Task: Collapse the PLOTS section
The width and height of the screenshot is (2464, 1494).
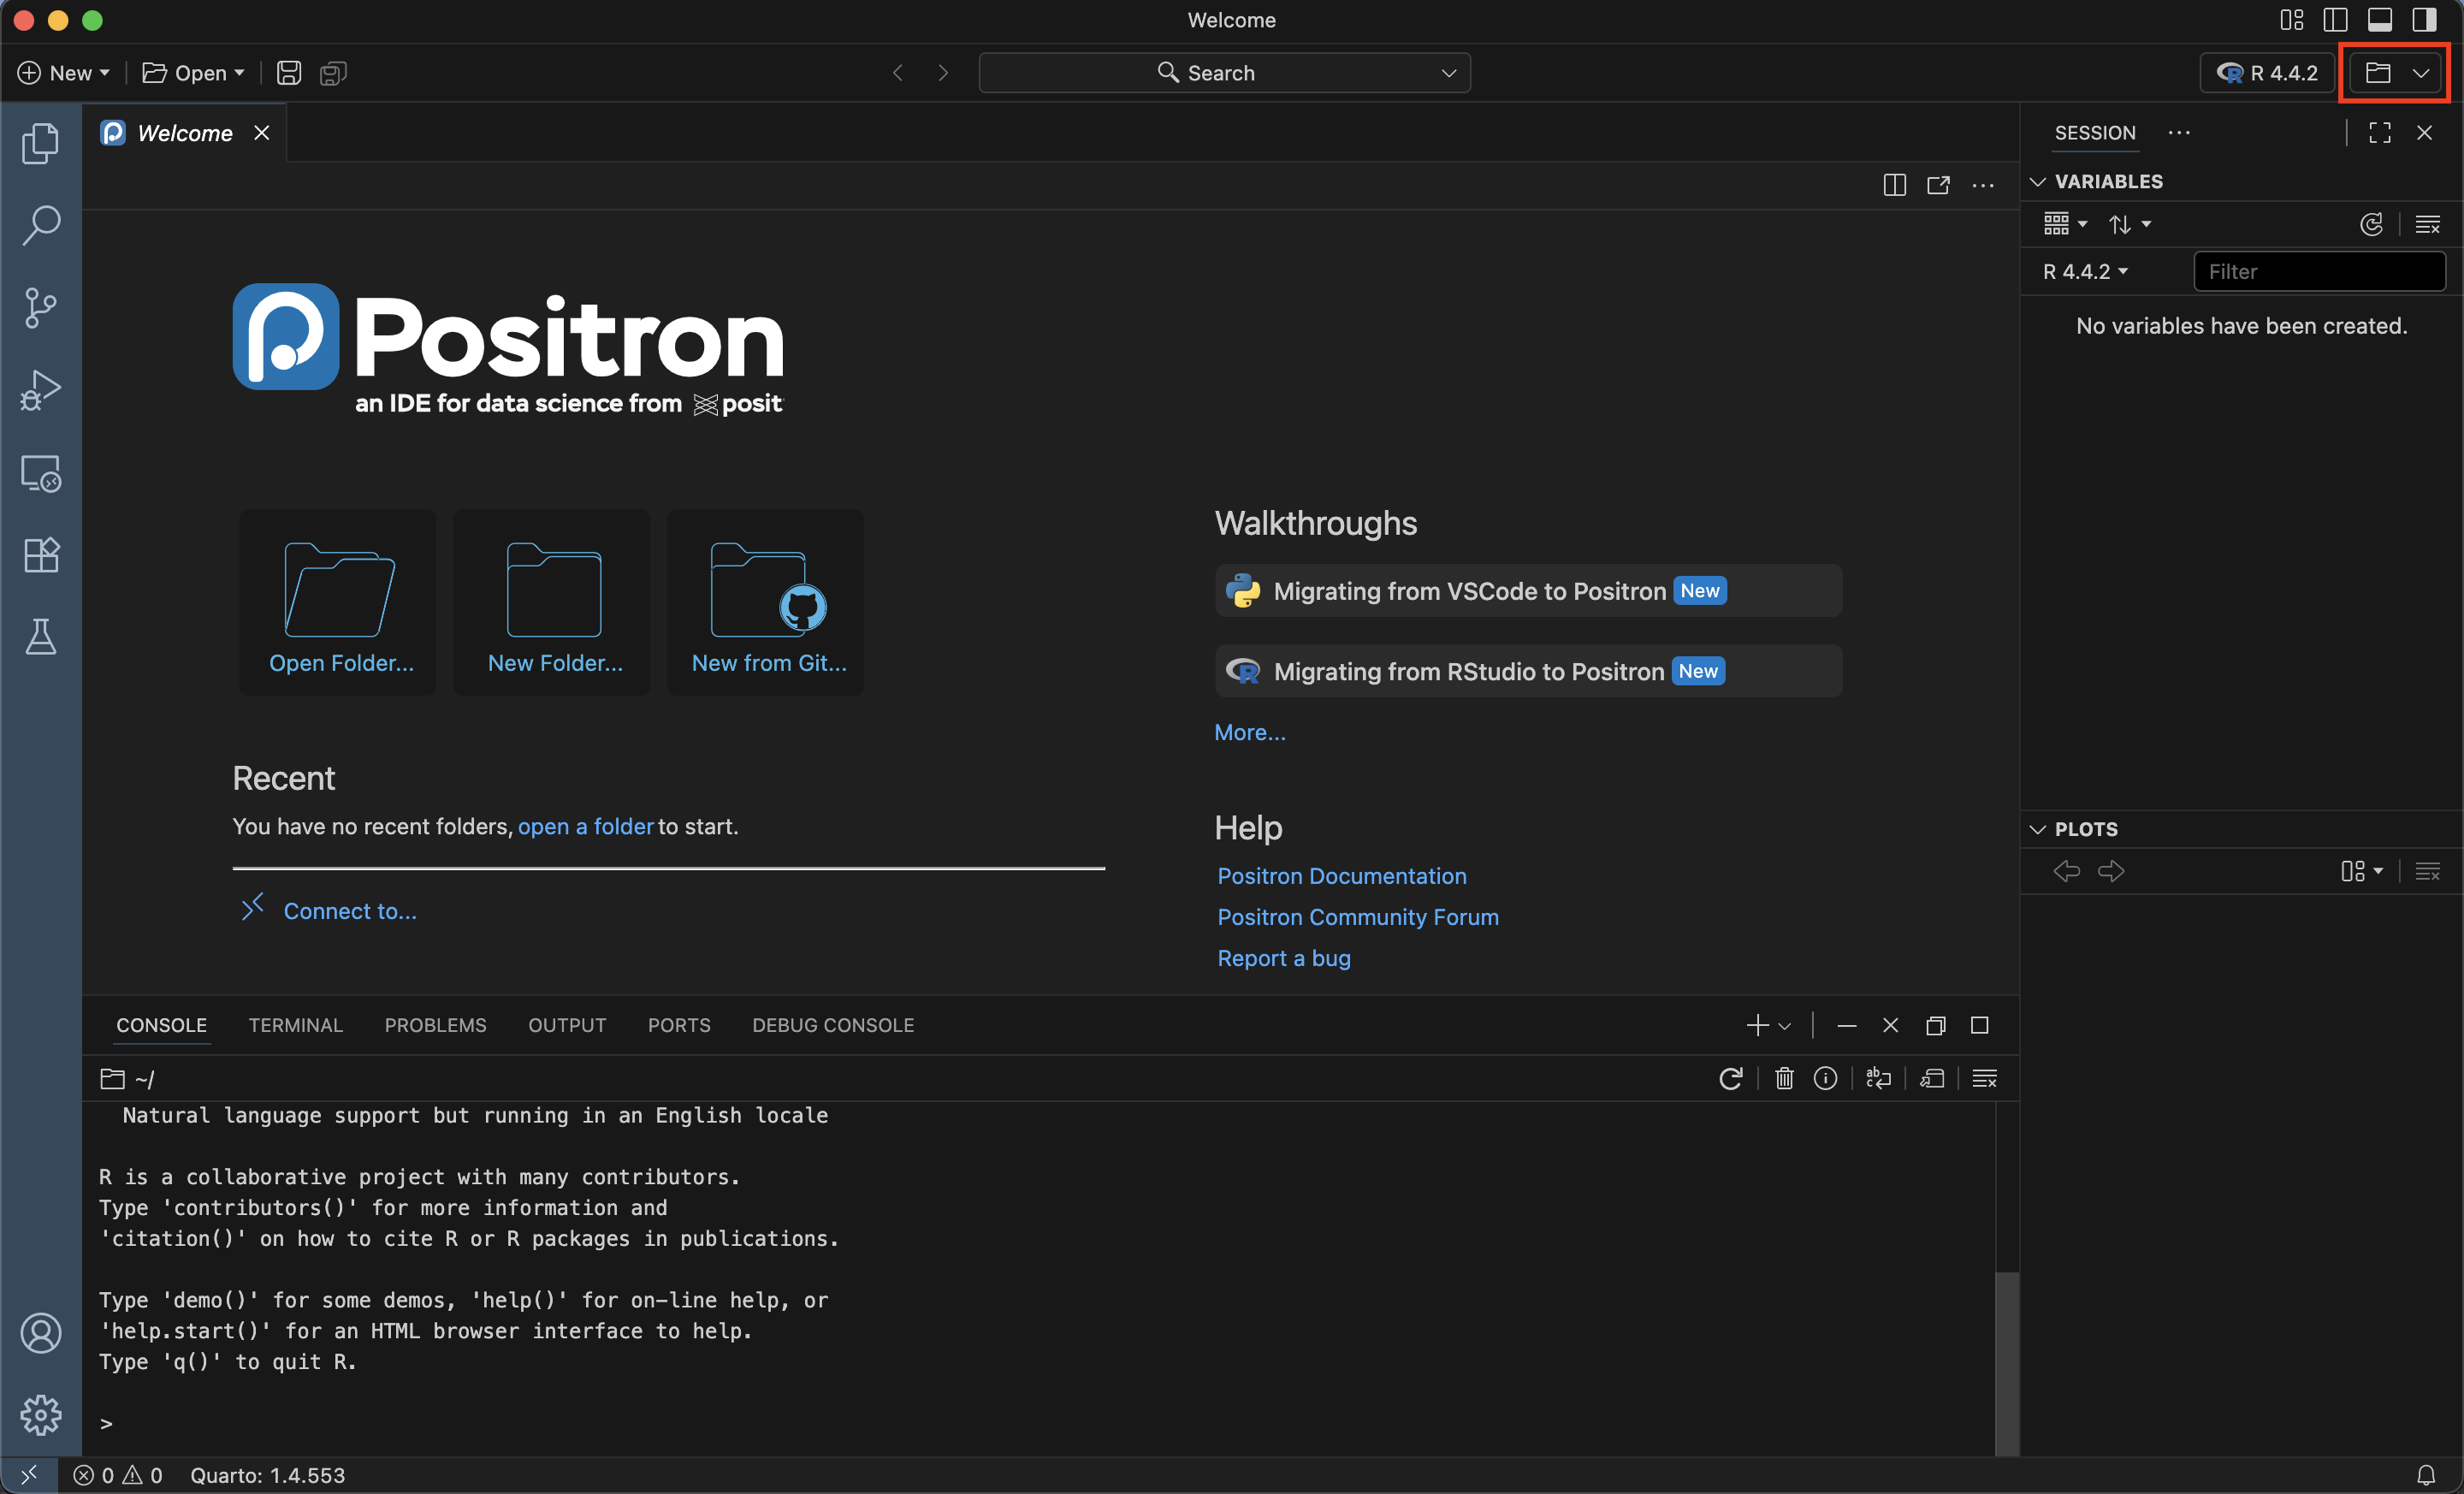Action: (2038, 828)
